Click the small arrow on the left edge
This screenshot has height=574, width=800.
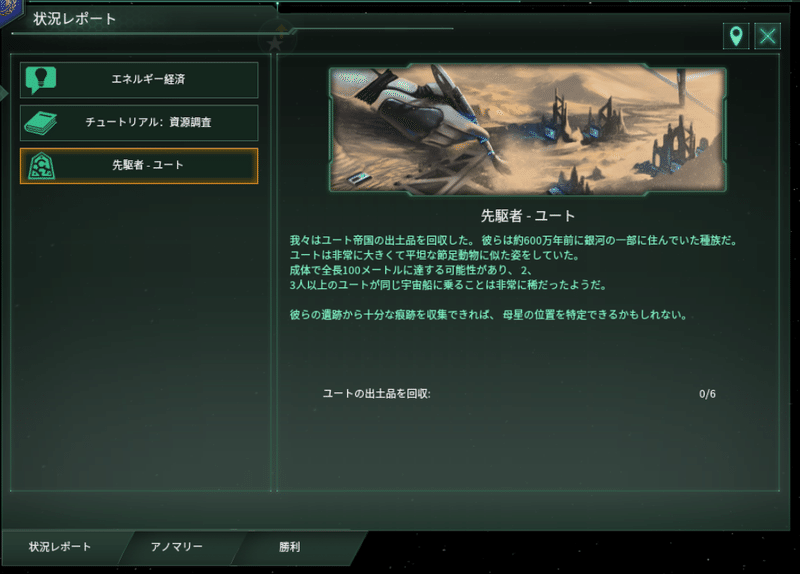[x=4, y=93]
